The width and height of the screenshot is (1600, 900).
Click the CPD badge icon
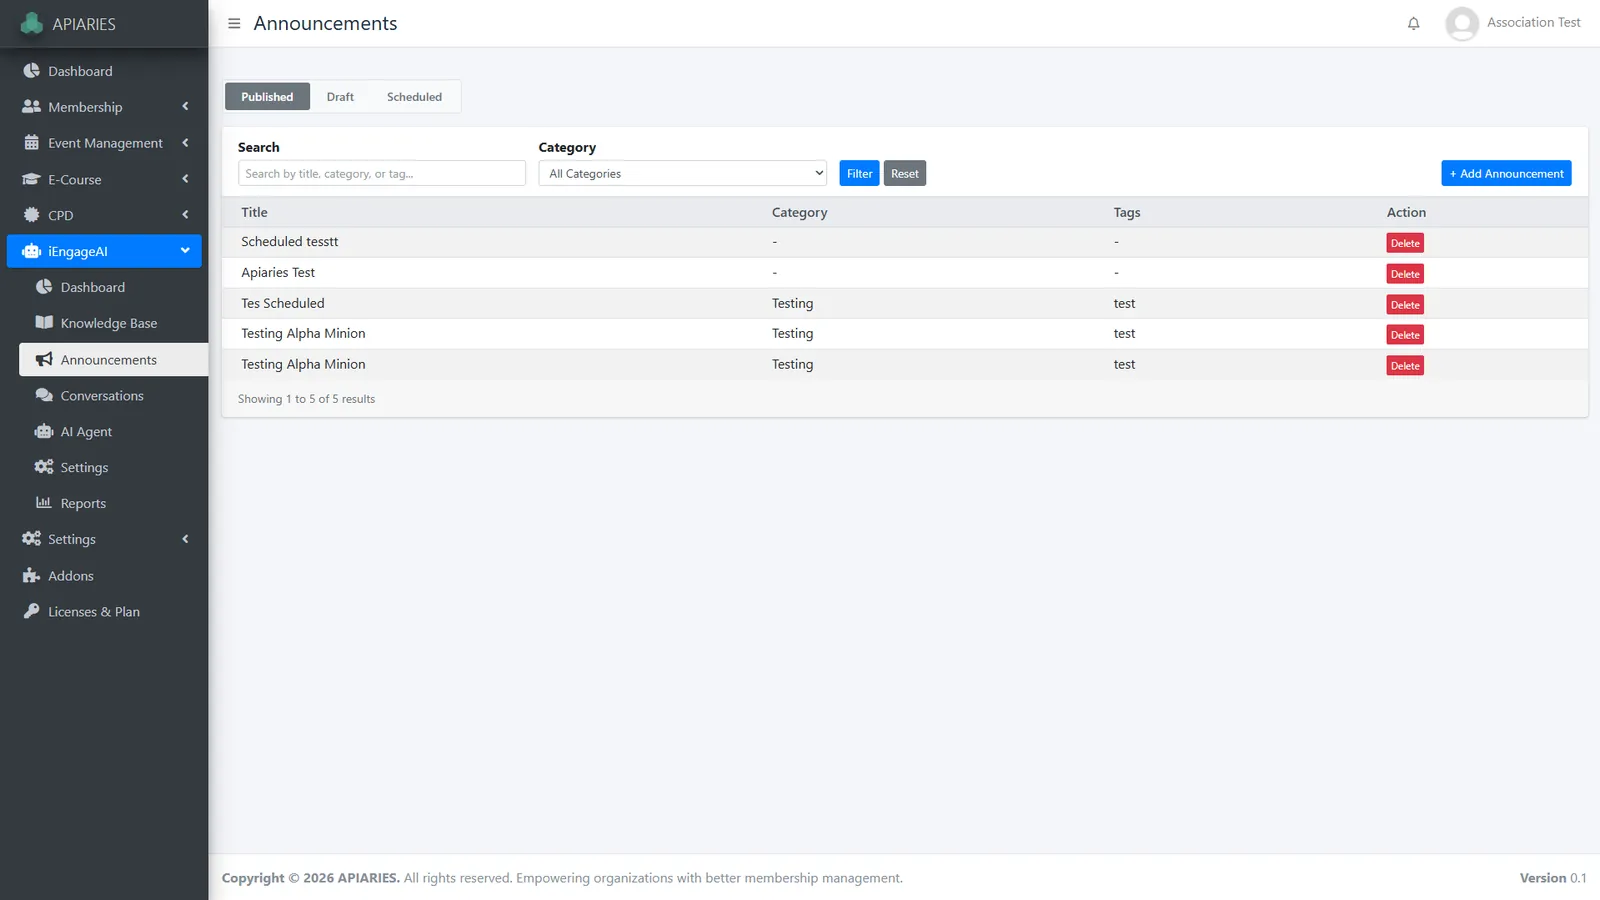[x=32, y=215]
